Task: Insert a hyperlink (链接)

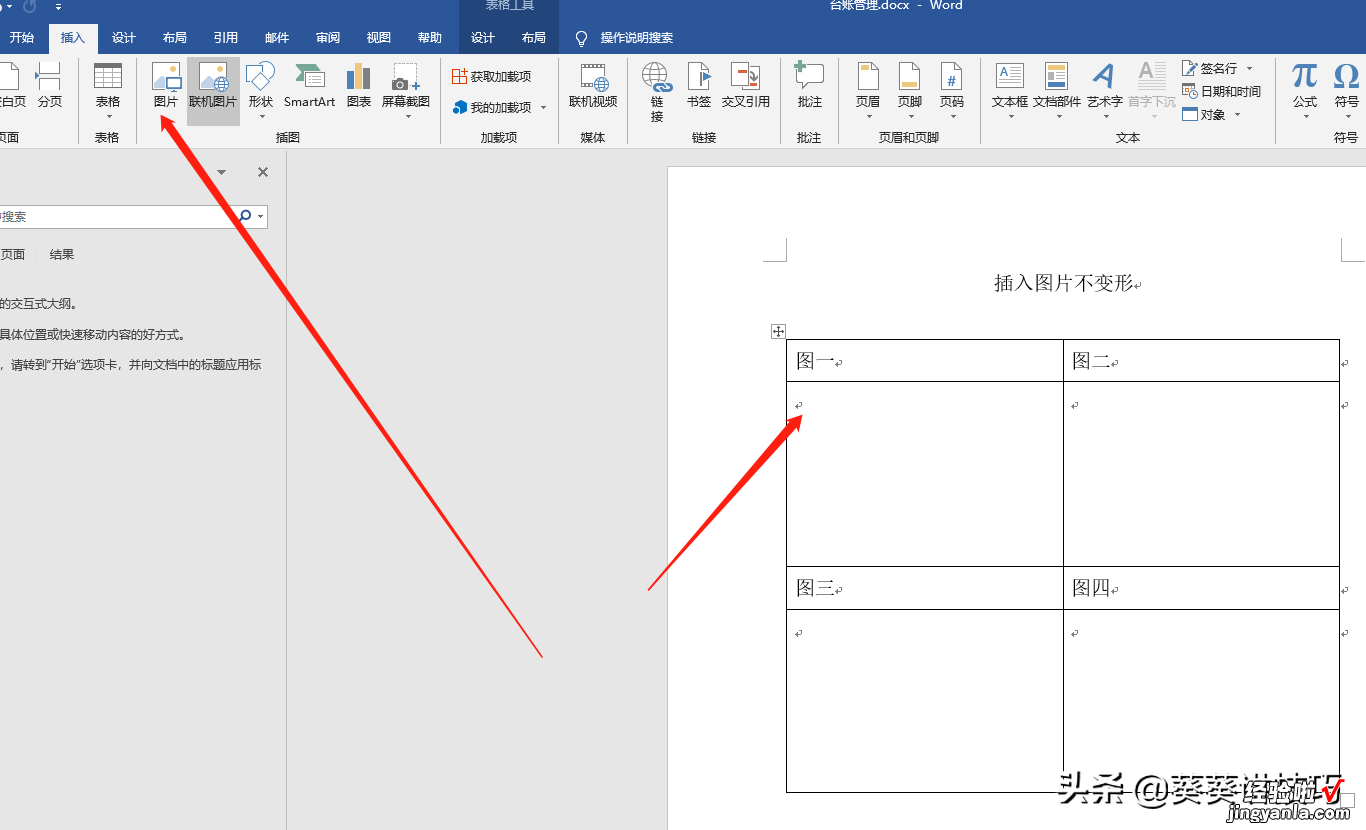Action: coord(657,91)
